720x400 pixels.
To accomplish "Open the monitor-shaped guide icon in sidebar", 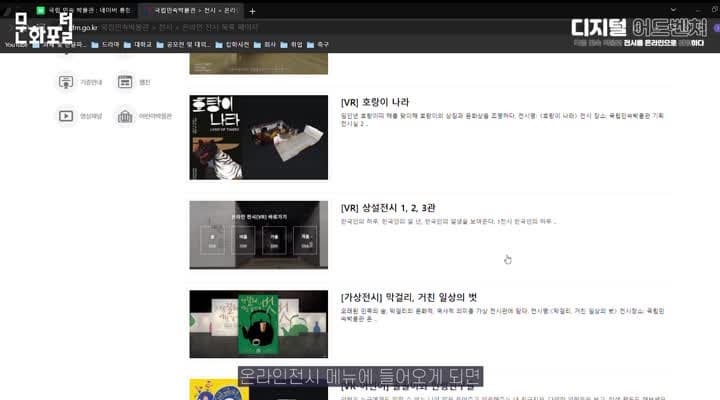I will click(66, 82).
